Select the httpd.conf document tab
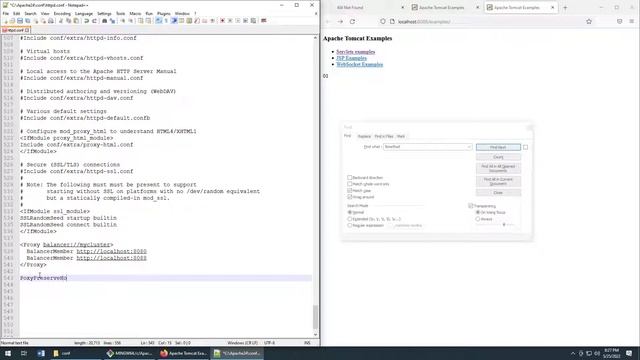 point(15,30)
